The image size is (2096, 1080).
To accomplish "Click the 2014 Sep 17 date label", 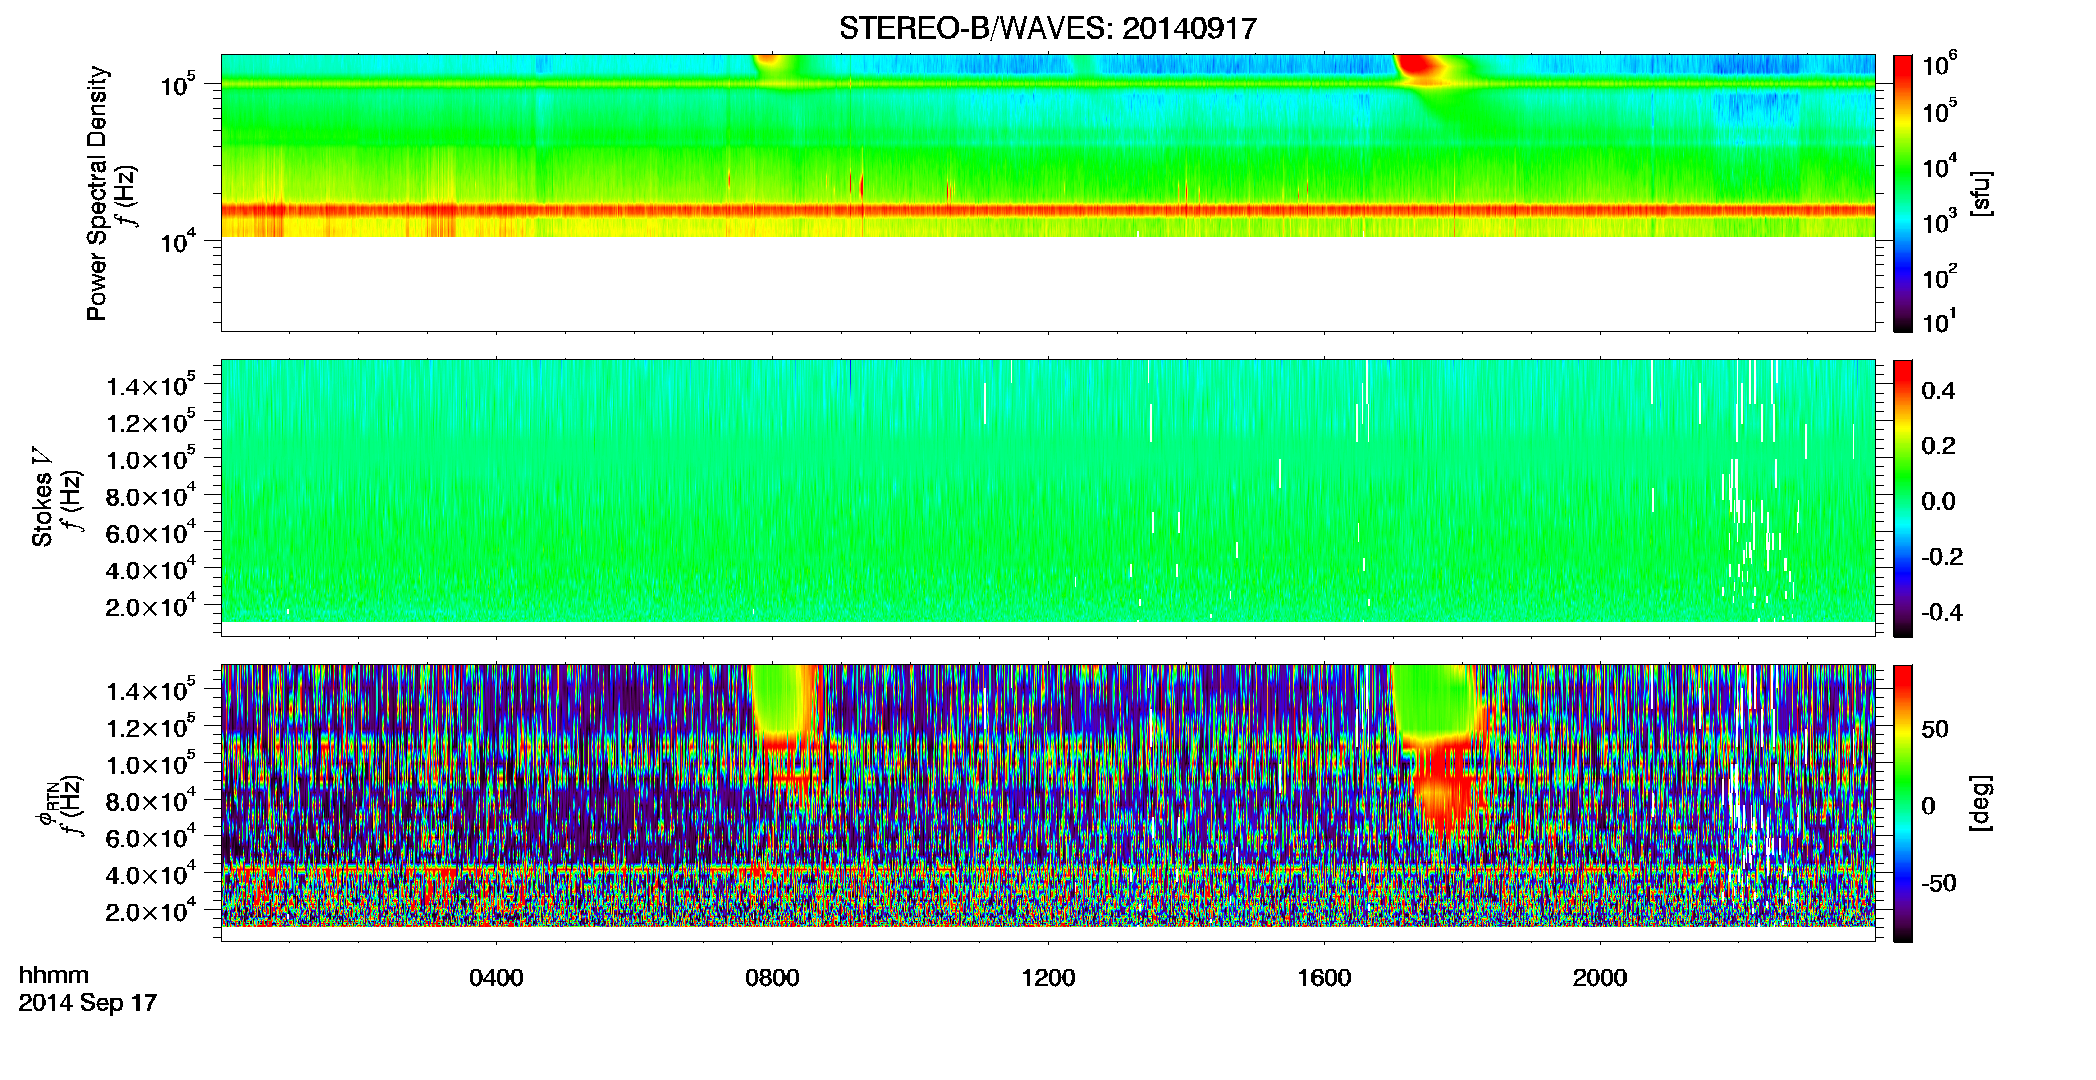I will point(88,1003).
